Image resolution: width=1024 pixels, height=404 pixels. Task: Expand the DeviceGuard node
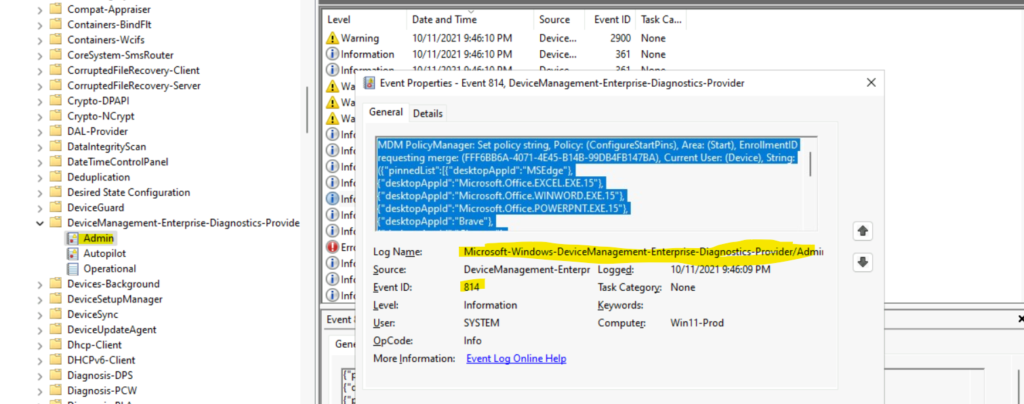point(40,208)
